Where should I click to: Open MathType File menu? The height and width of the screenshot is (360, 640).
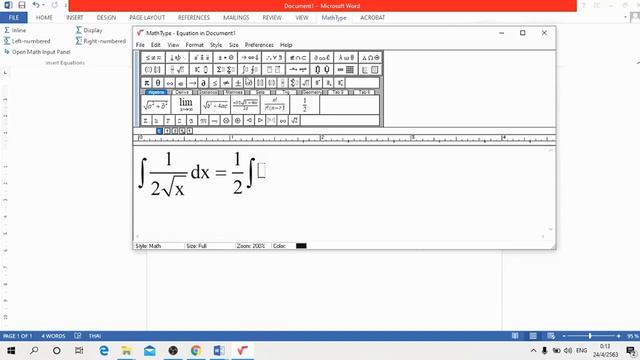pyautogui.click(x=140, y=45)
